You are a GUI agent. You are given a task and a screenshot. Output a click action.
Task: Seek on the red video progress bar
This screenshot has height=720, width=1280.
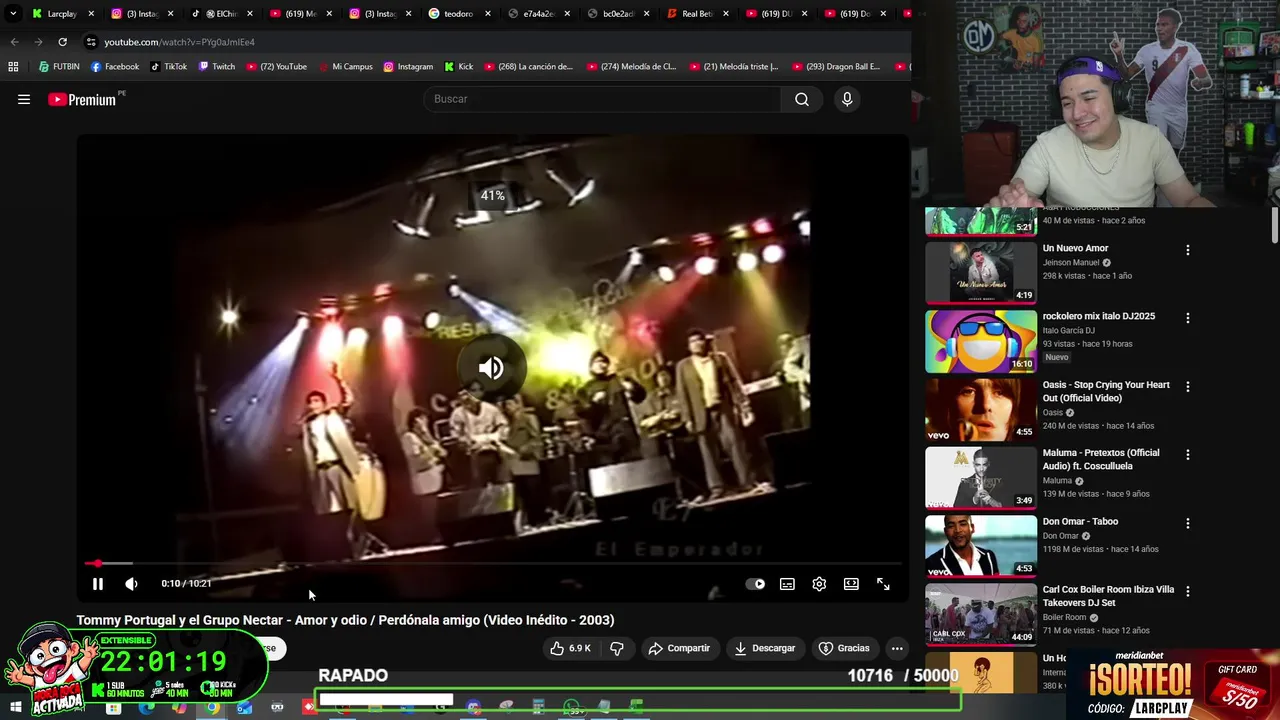[493, 564]
